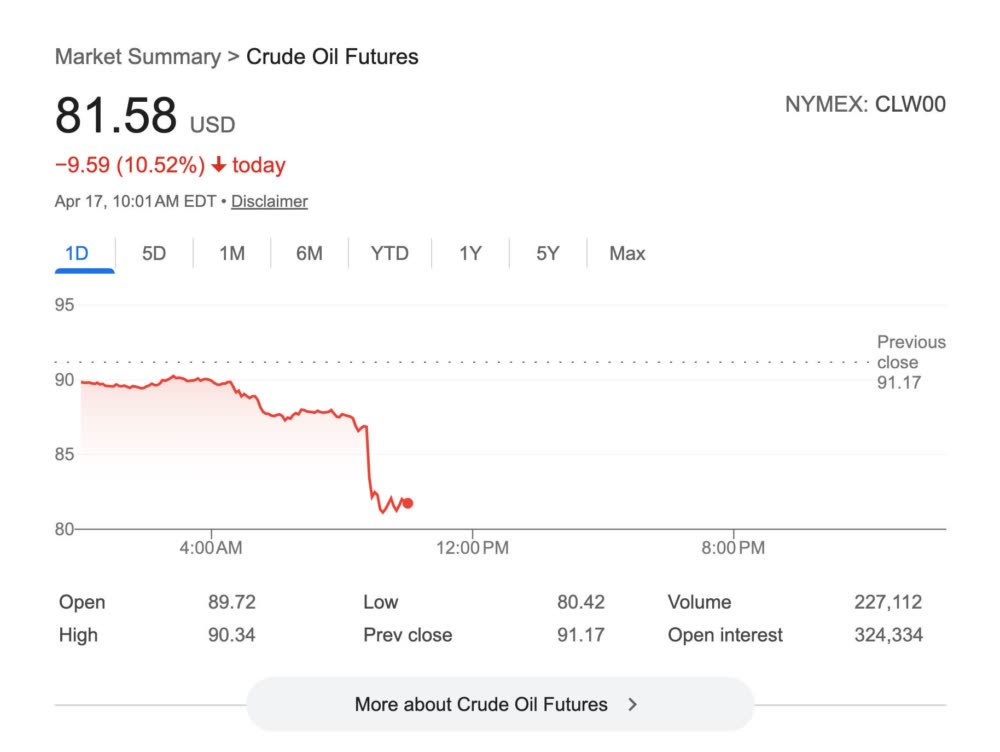Select the 6M chart range

click(x=309, y=254)
